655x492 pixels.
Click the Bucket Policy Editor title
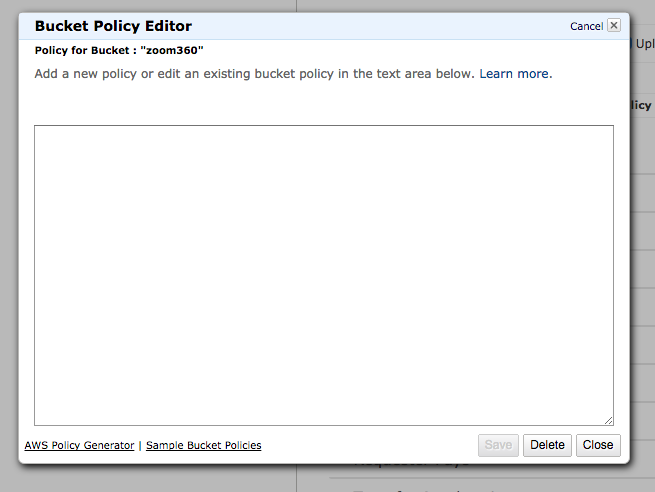(113, 26)
